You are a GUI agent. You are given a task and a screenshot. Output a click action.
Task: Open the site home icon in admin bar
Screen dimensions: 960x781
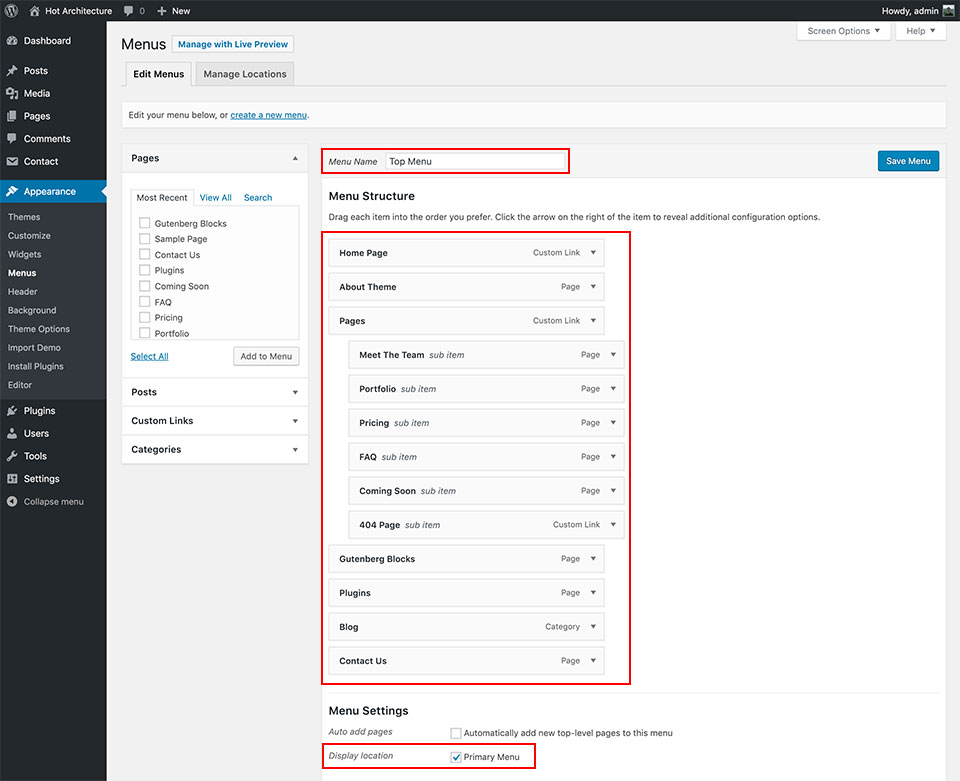34,11
